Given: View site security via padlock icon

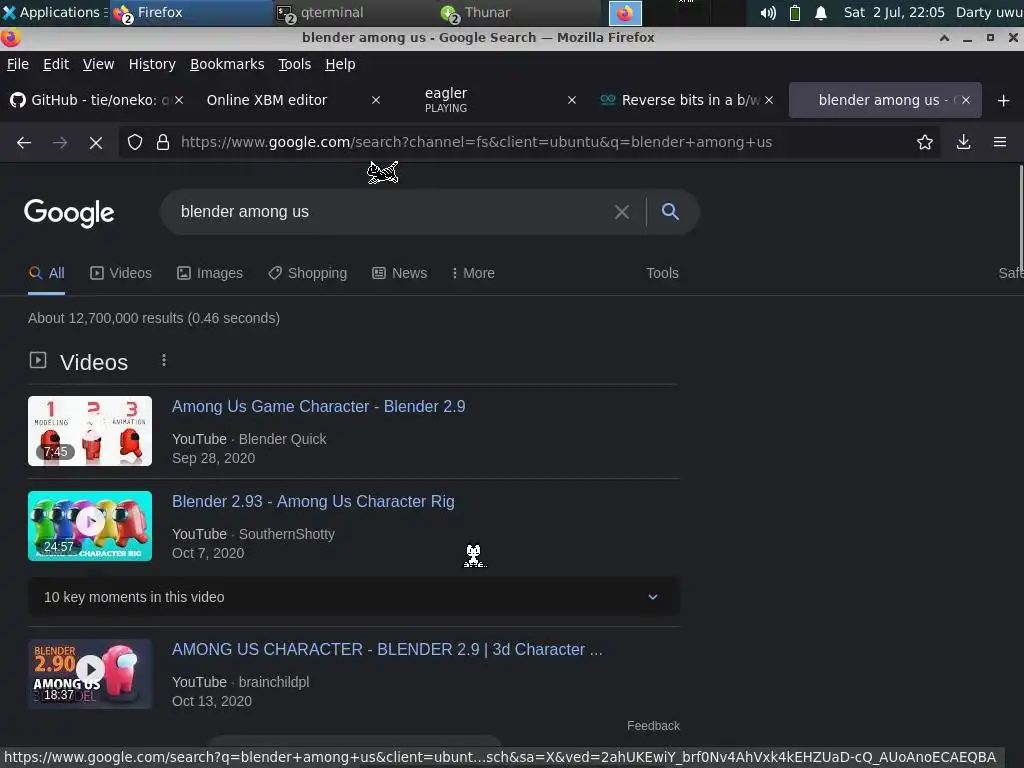Looking at the screenshot, I should pos(163,142).
